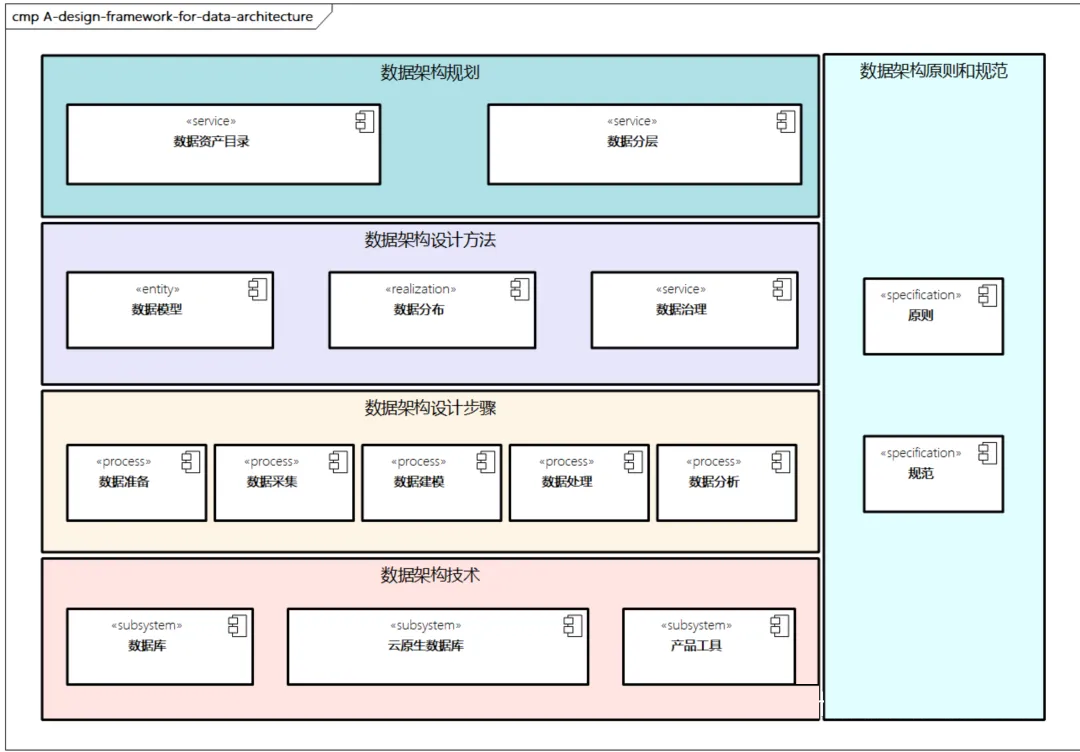Click component icon in 数据分布 box
Image resolution: width=1080 pixels, height=752 pixels.
pos(520,289)
